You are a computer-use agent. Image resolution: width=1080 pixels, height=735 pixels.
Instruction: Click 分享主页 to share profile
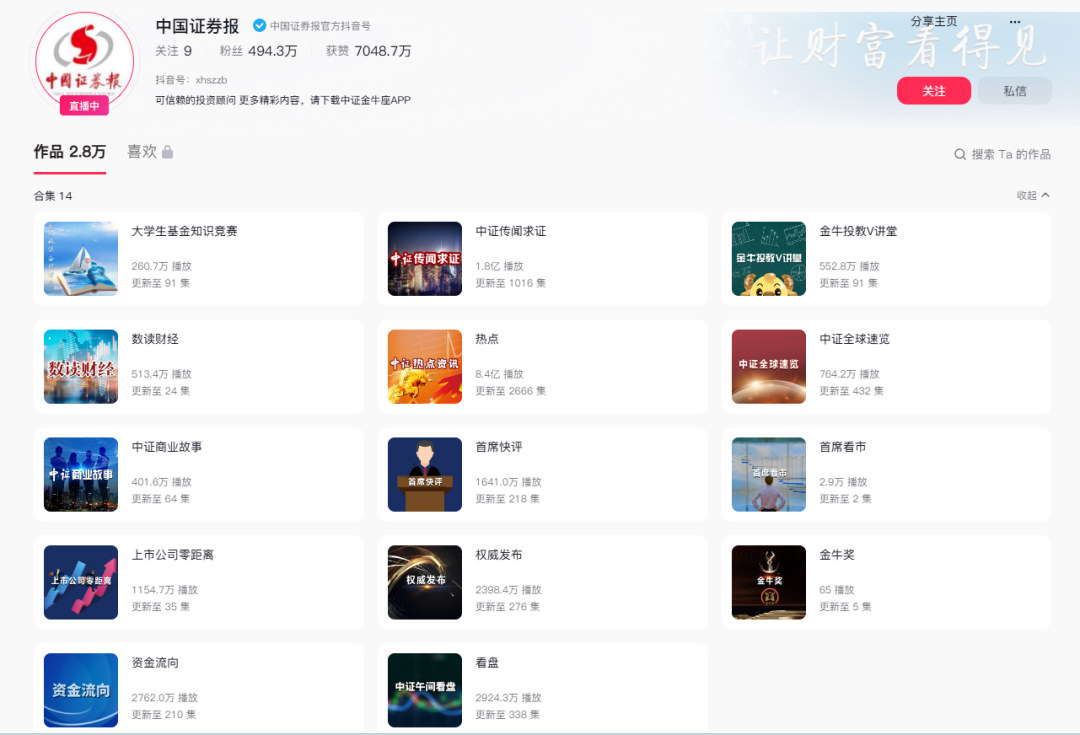pos(934,22)
